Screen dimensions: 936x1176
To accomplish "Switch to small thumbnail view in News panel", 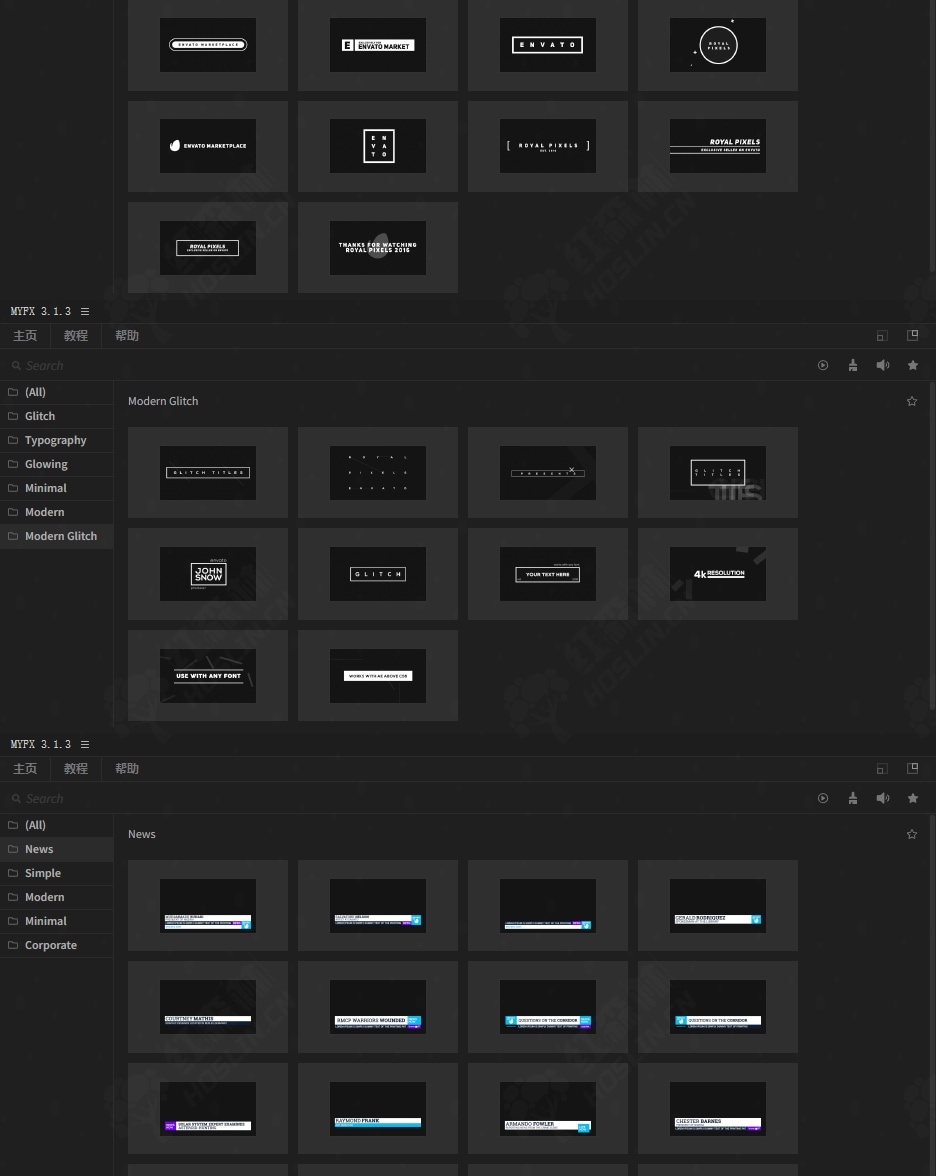I will [882, 768].
